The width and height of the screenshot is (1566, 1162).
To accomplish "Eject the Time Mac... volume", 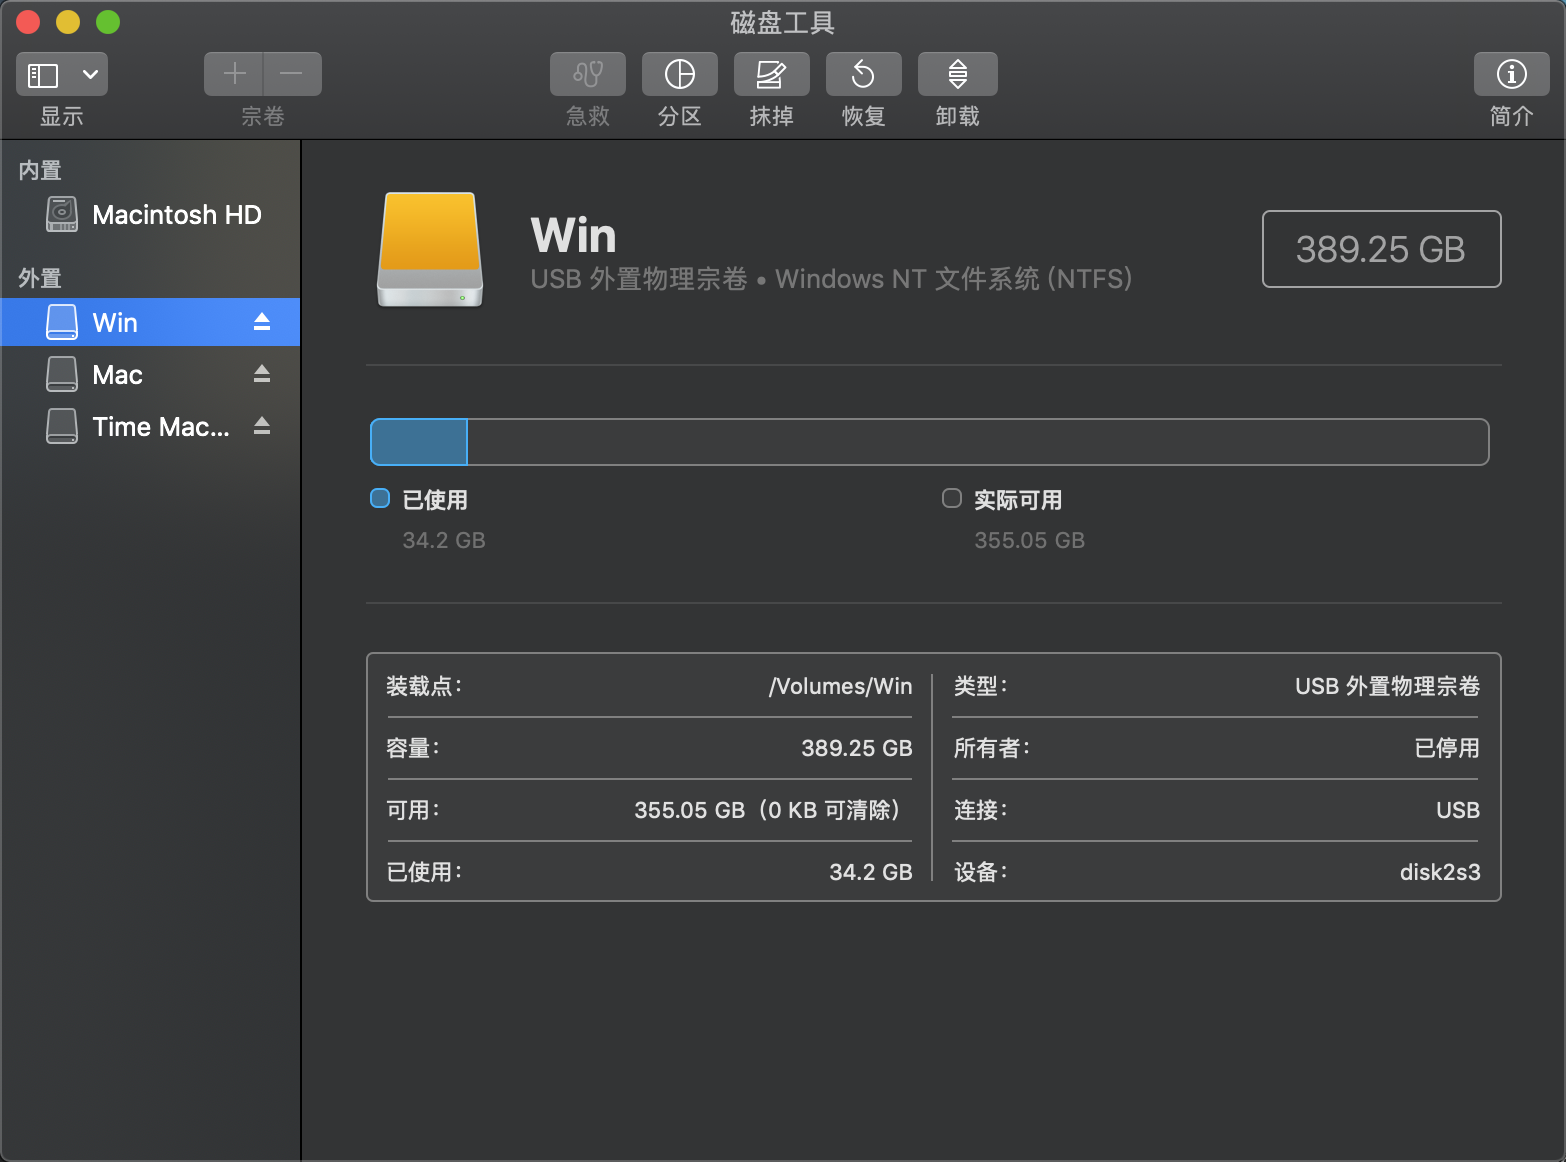I will pos(262,426).
